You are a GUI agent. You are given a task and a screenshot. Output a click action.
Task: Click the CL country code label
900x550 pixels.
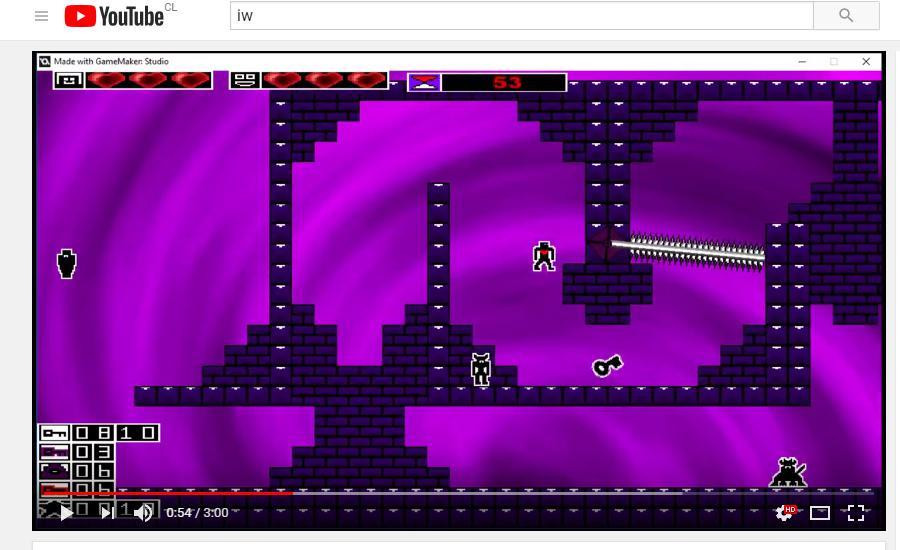[170, 7]
